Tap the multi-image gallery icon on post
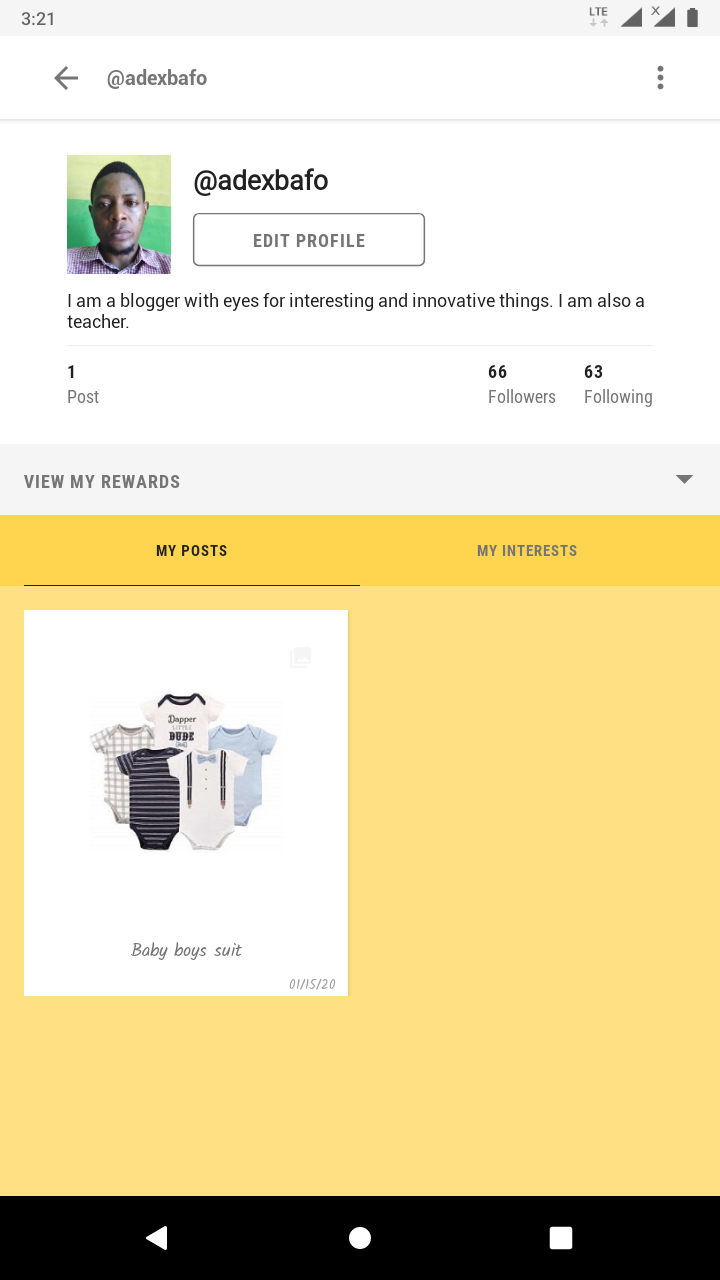 point(300,658)
